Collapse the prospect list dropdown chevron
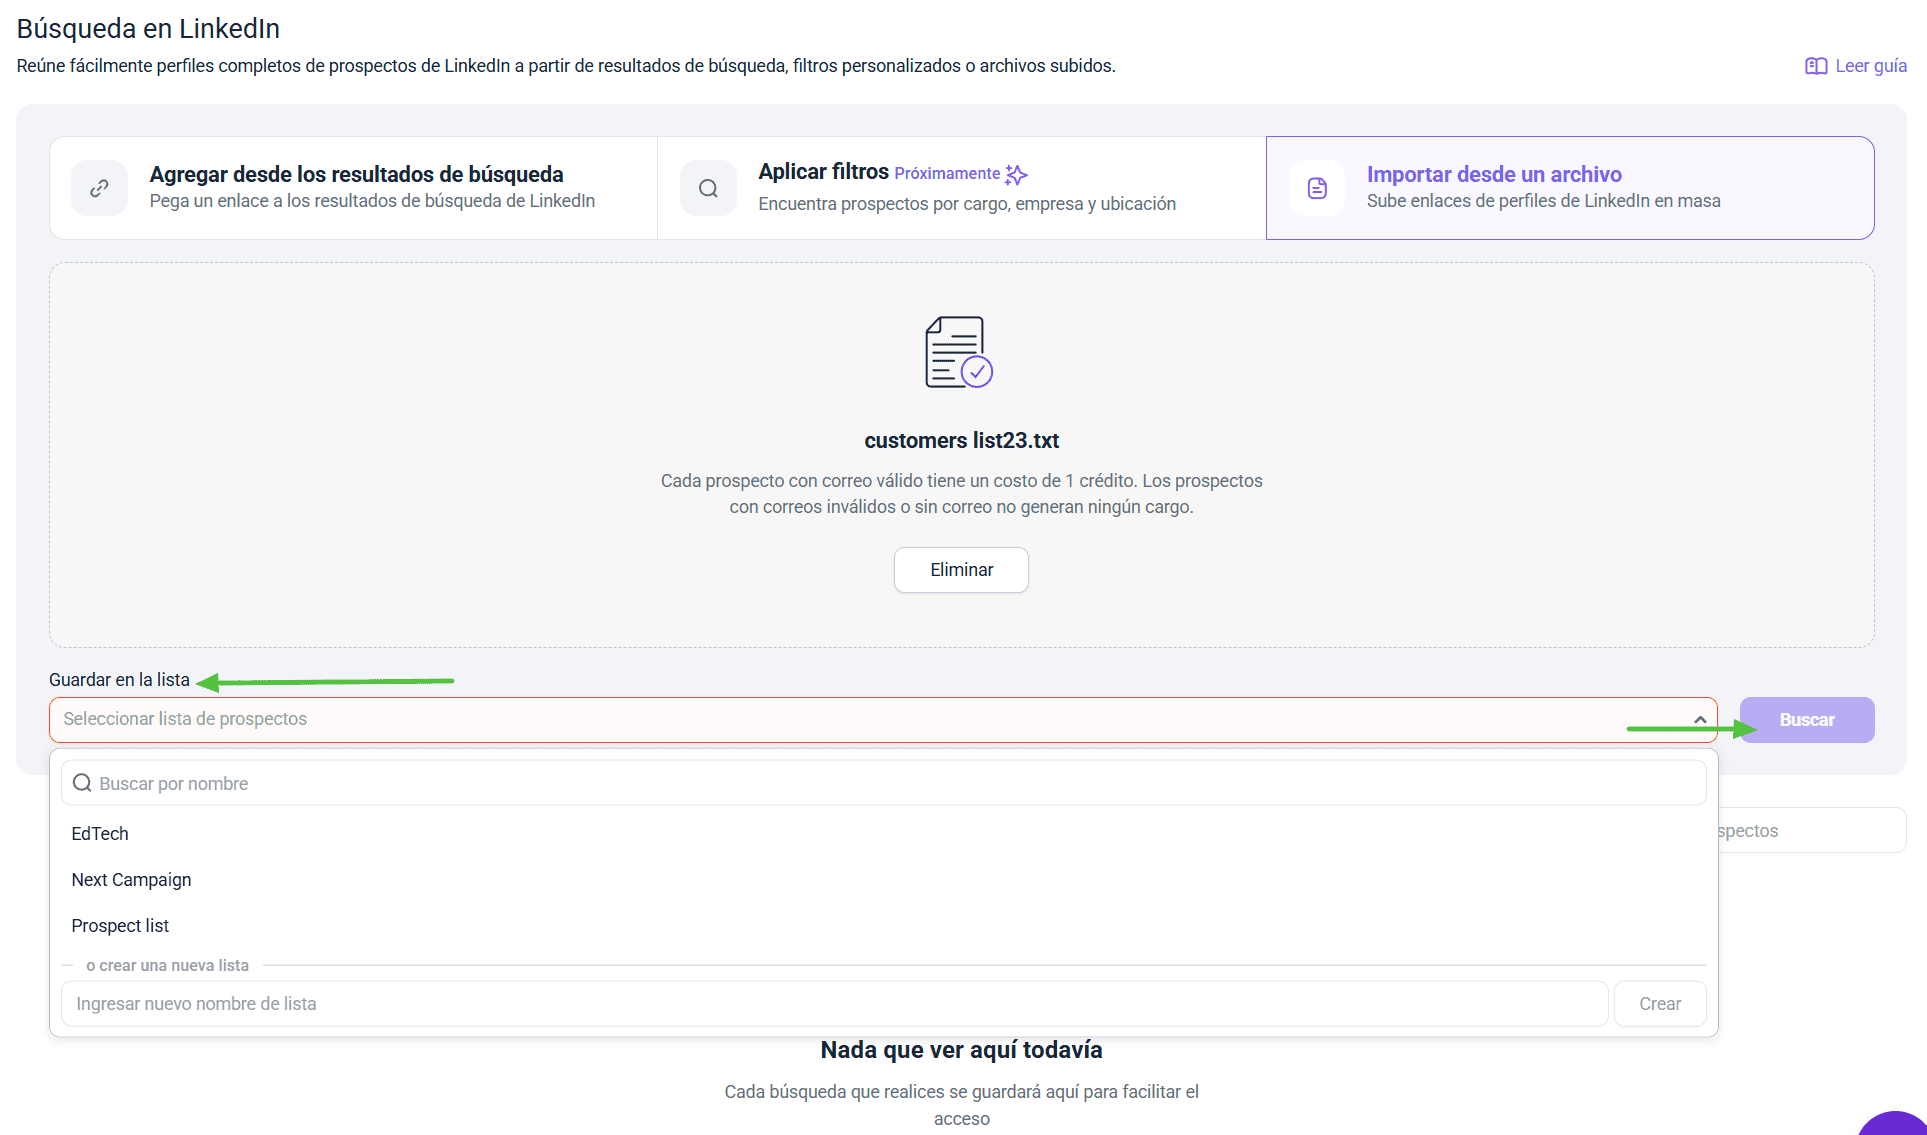 tap(1699, 720)
